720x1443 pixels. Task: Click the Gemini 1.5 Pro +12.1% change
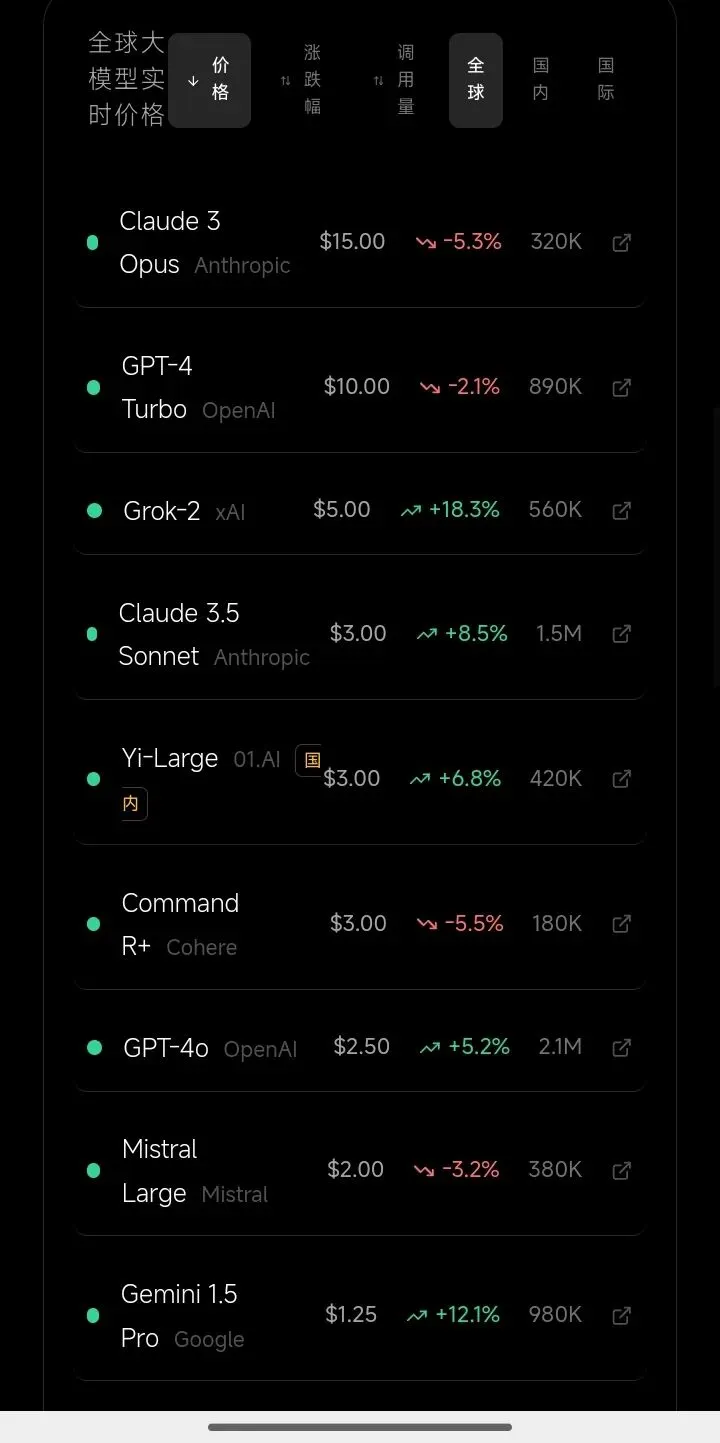(x=454, y=1315)
